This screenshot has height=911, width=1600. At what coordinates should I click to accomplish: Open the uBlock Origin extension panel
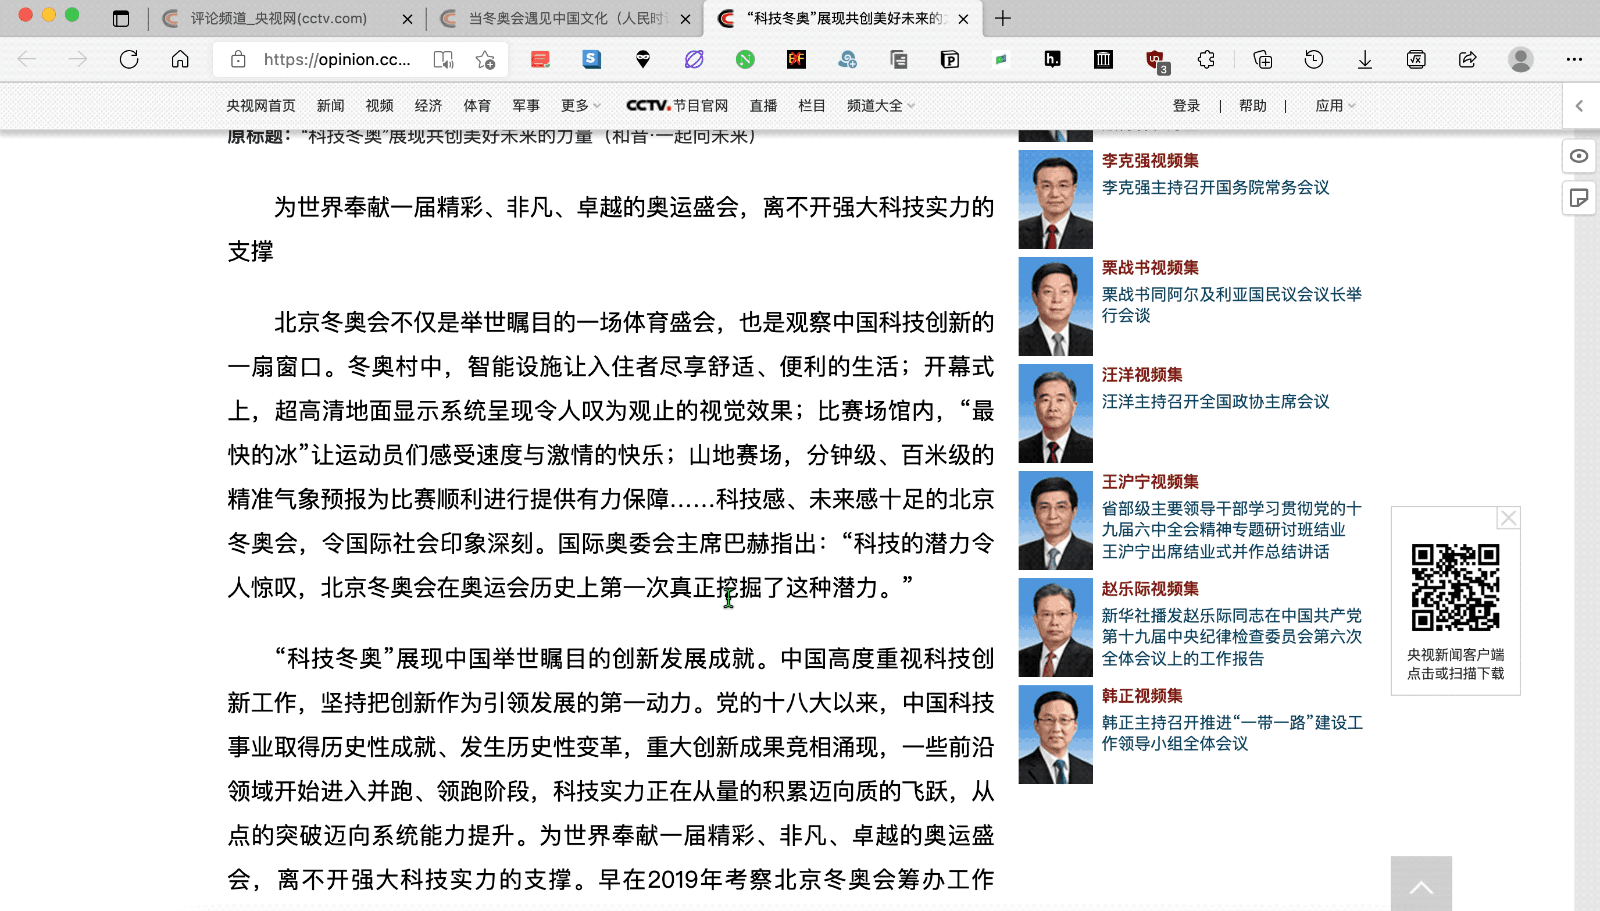pos(1157,59)
